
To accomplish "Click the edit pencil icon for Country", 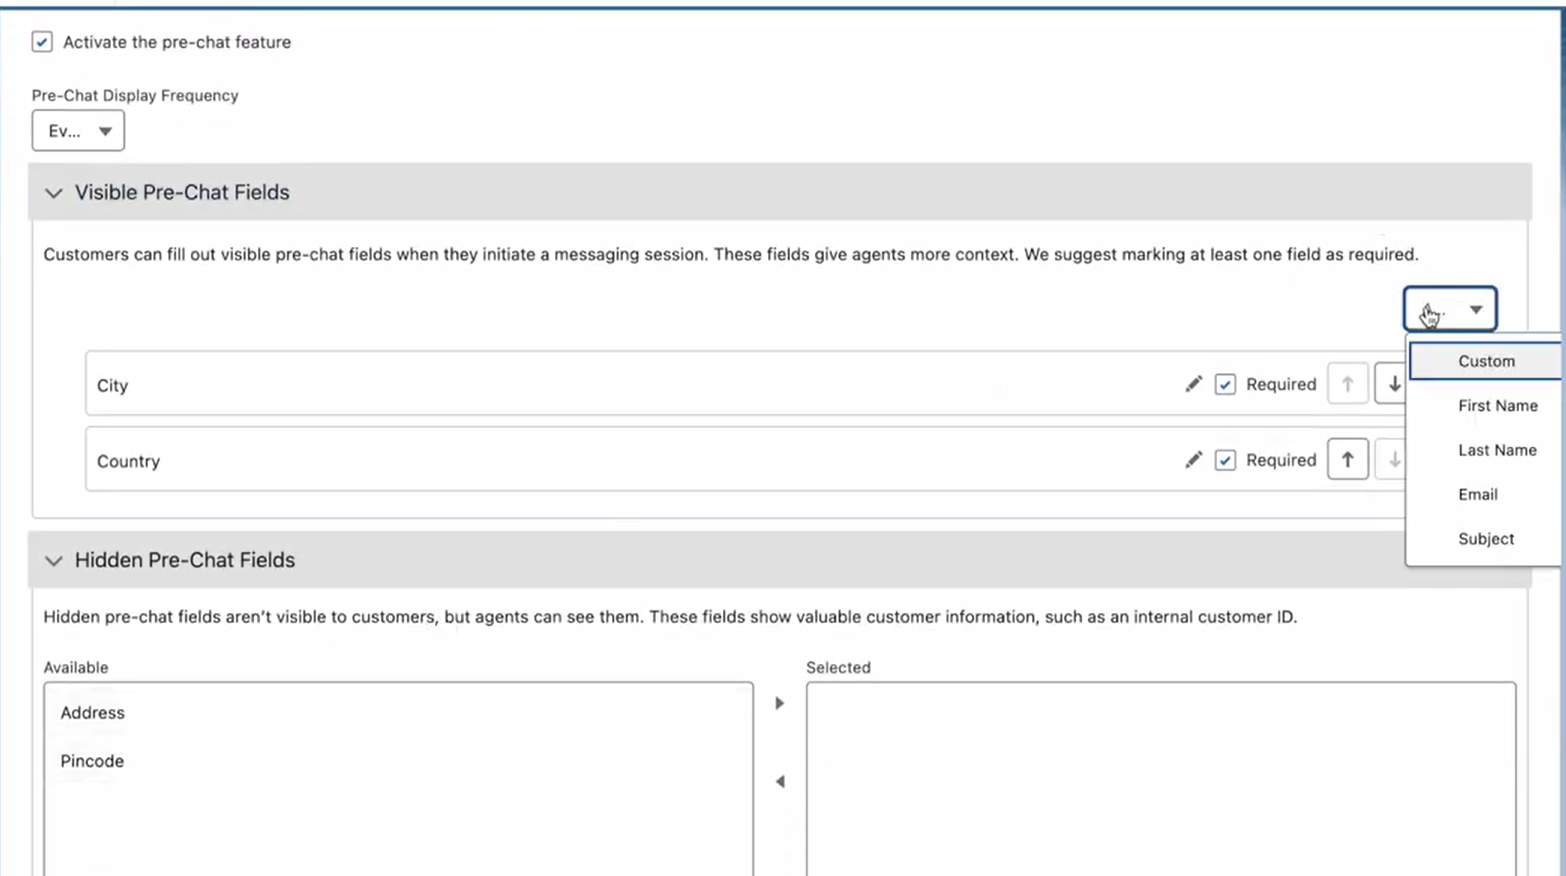I will (1193, 460).
